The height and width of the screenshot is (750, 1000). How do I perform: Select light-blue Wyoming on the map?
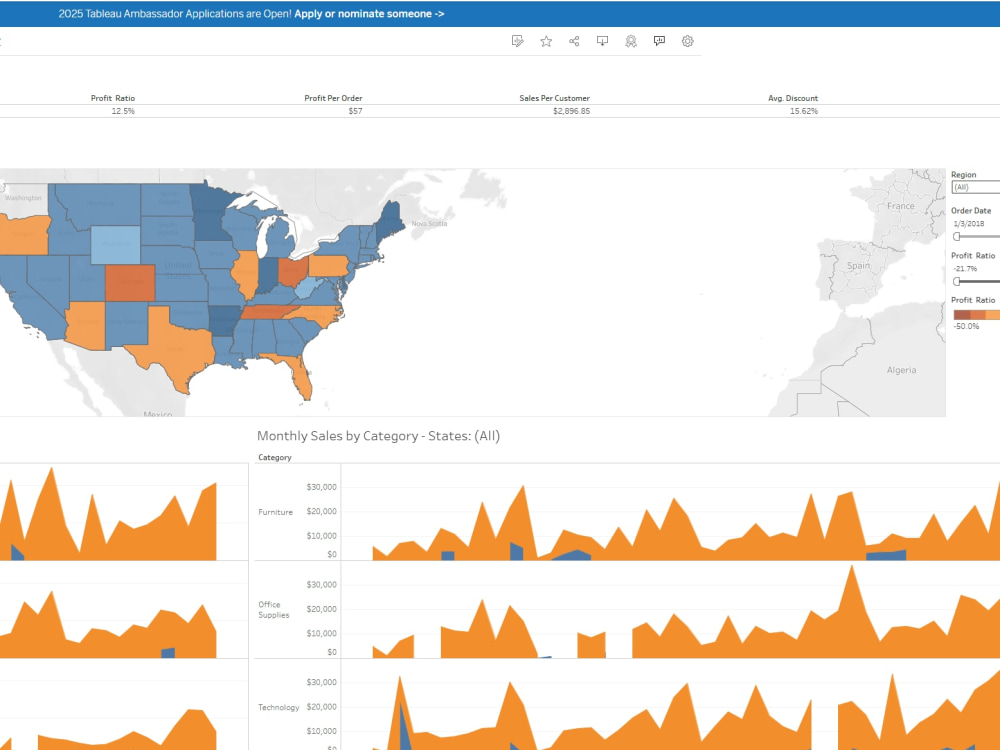(115, 244)
